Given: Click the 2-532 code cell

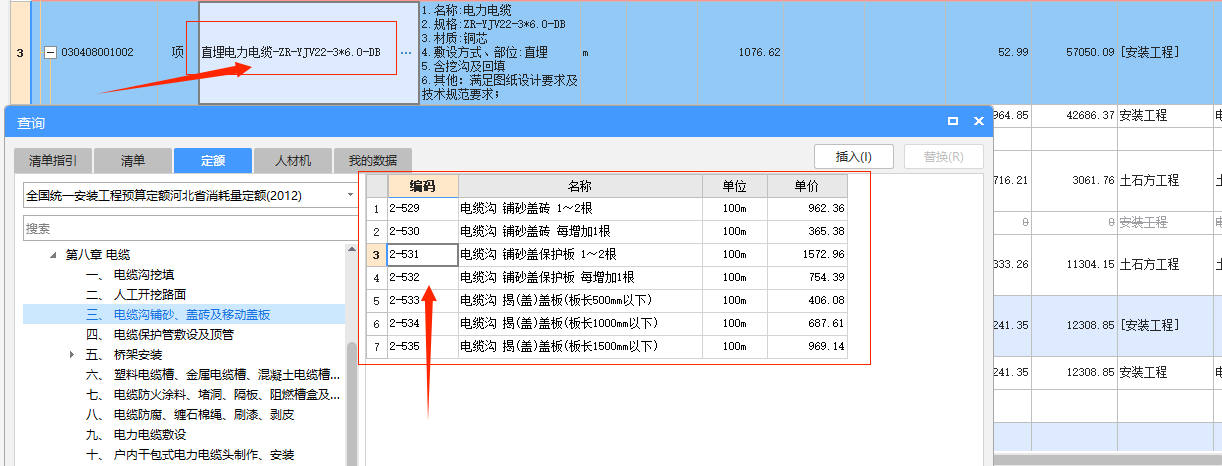Looking at the screenshot, I should (422, 277).
